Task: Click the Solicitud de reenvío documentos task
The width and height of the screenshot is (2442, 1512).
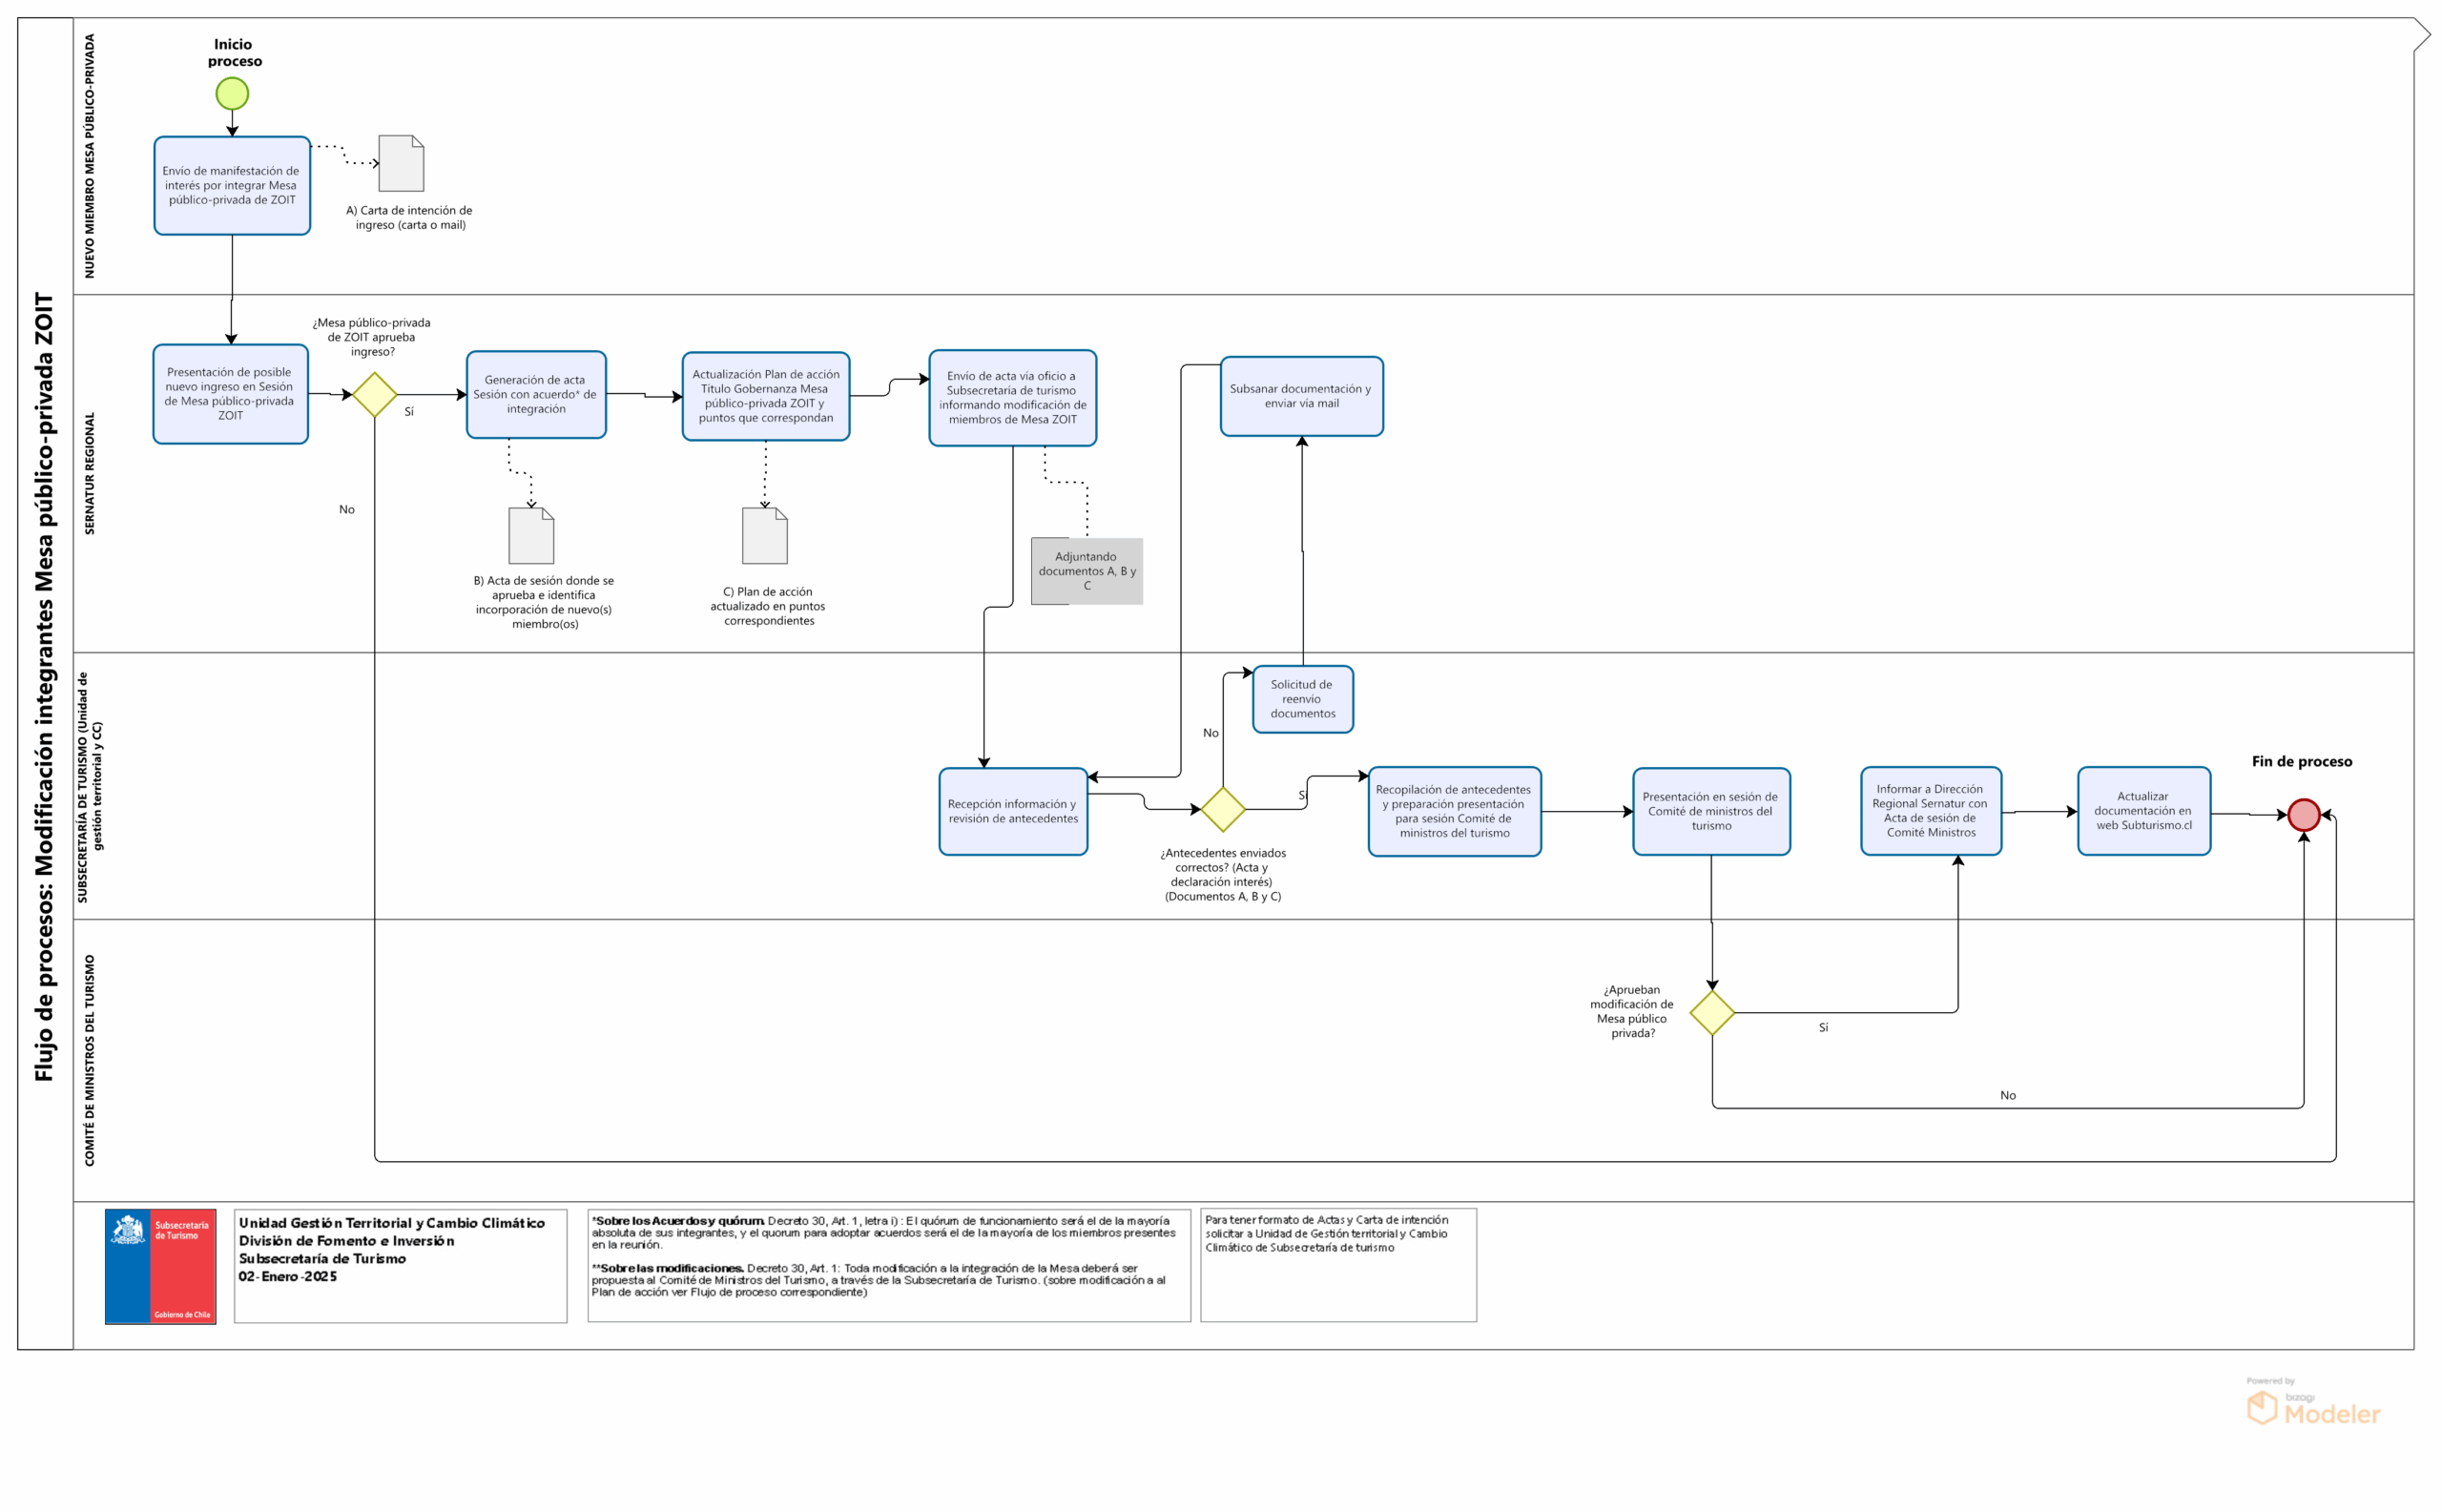Action: [x=1302, y=699]
